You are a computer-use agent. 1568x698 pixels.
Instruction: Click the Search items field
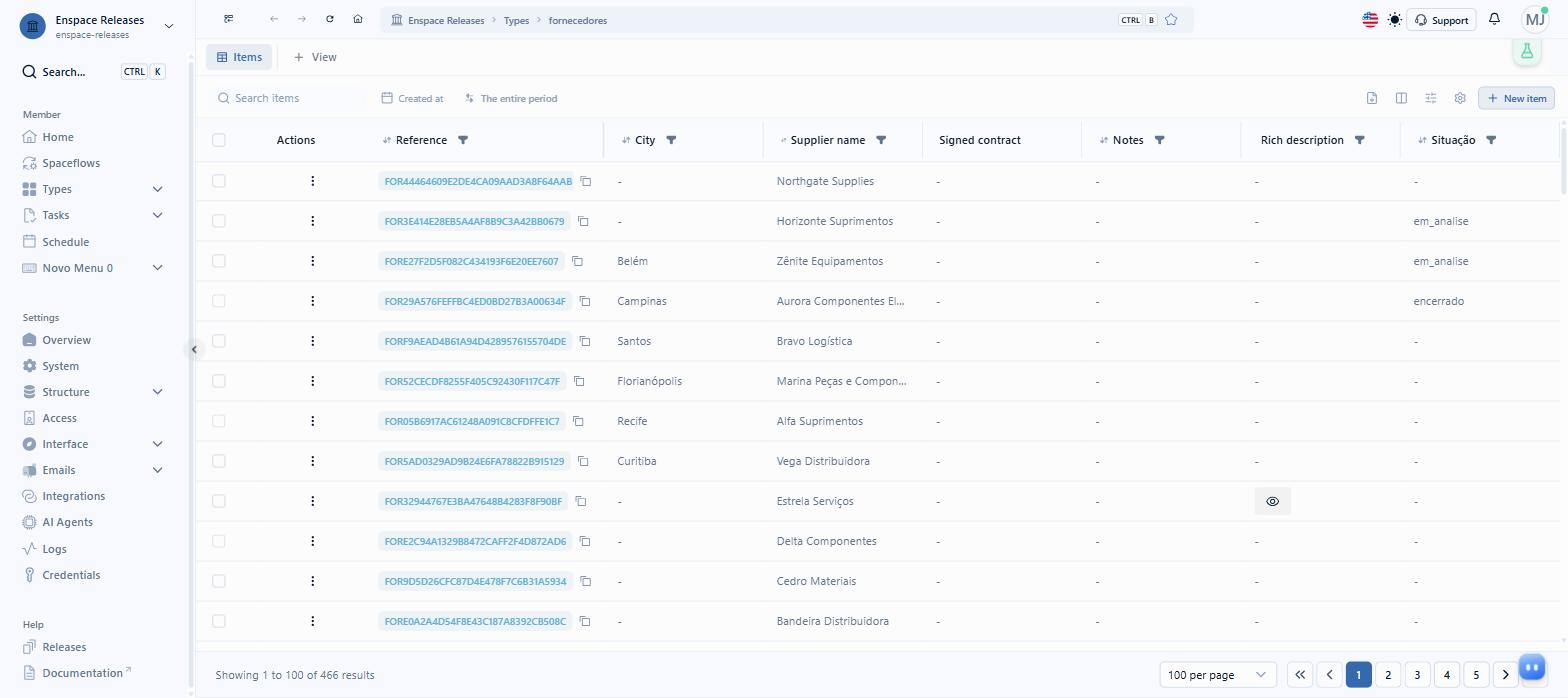pyautogui.click(x=290, y=98)
